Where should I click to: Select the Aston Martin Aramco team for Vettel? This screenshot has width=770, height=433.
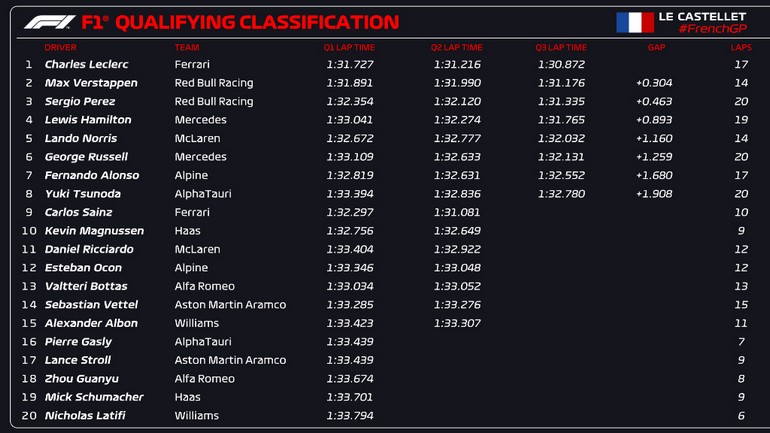point(230,305)
